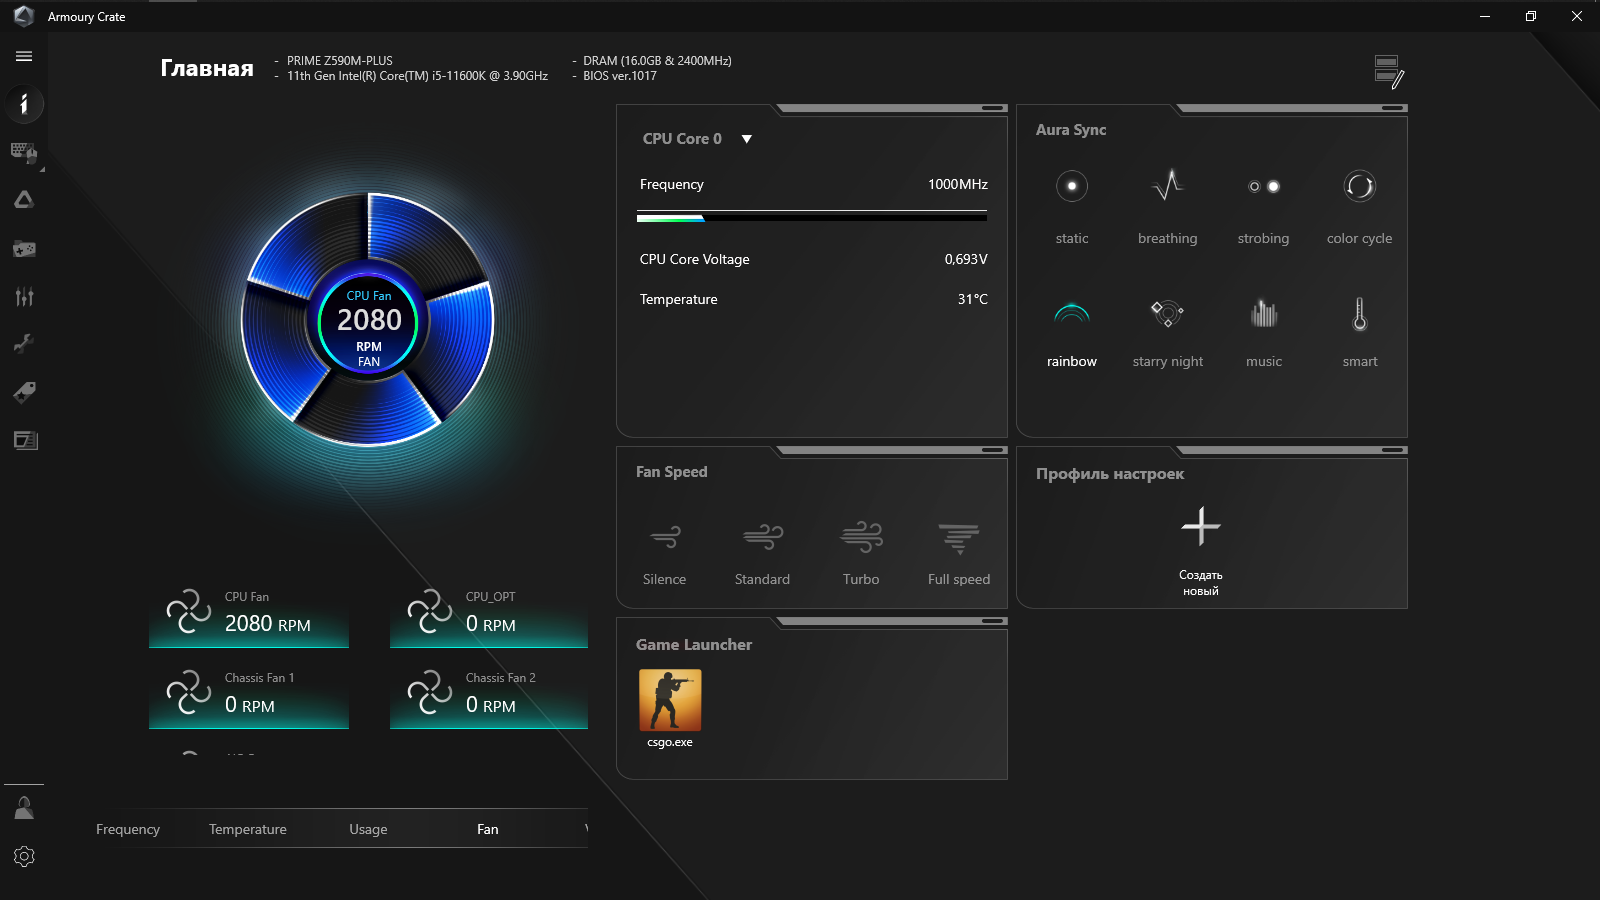Click the 31°C temperature value
This screenshot has height=900, width=1600.
tap(973, 299)
